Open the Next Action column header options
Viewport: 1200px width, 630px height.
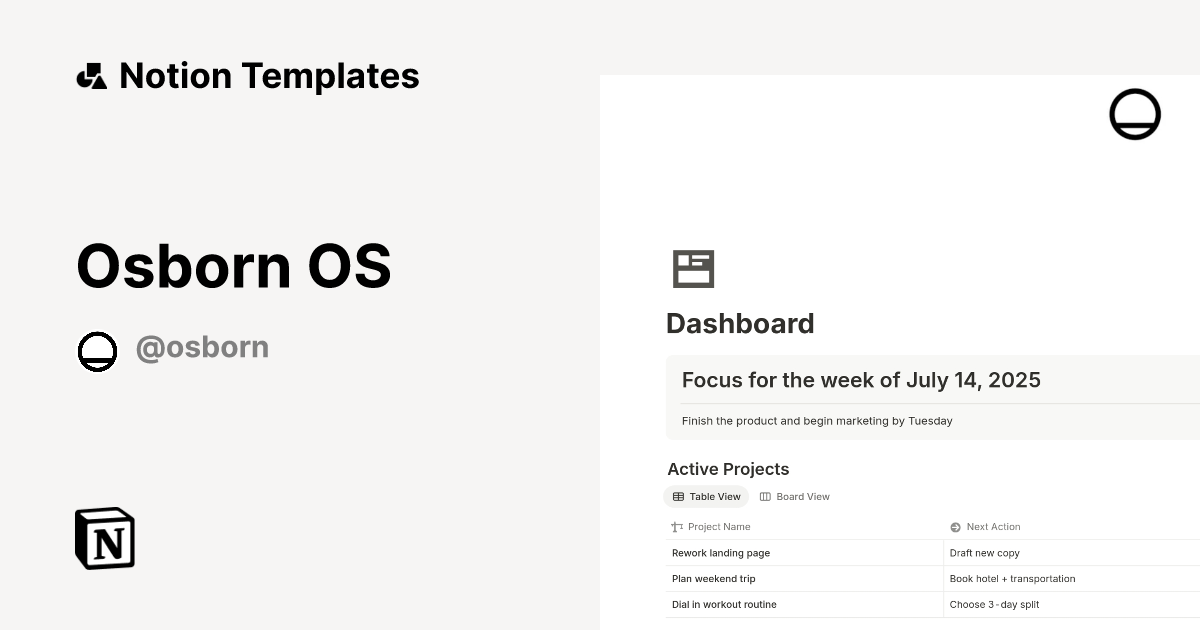tap(992, 526)
